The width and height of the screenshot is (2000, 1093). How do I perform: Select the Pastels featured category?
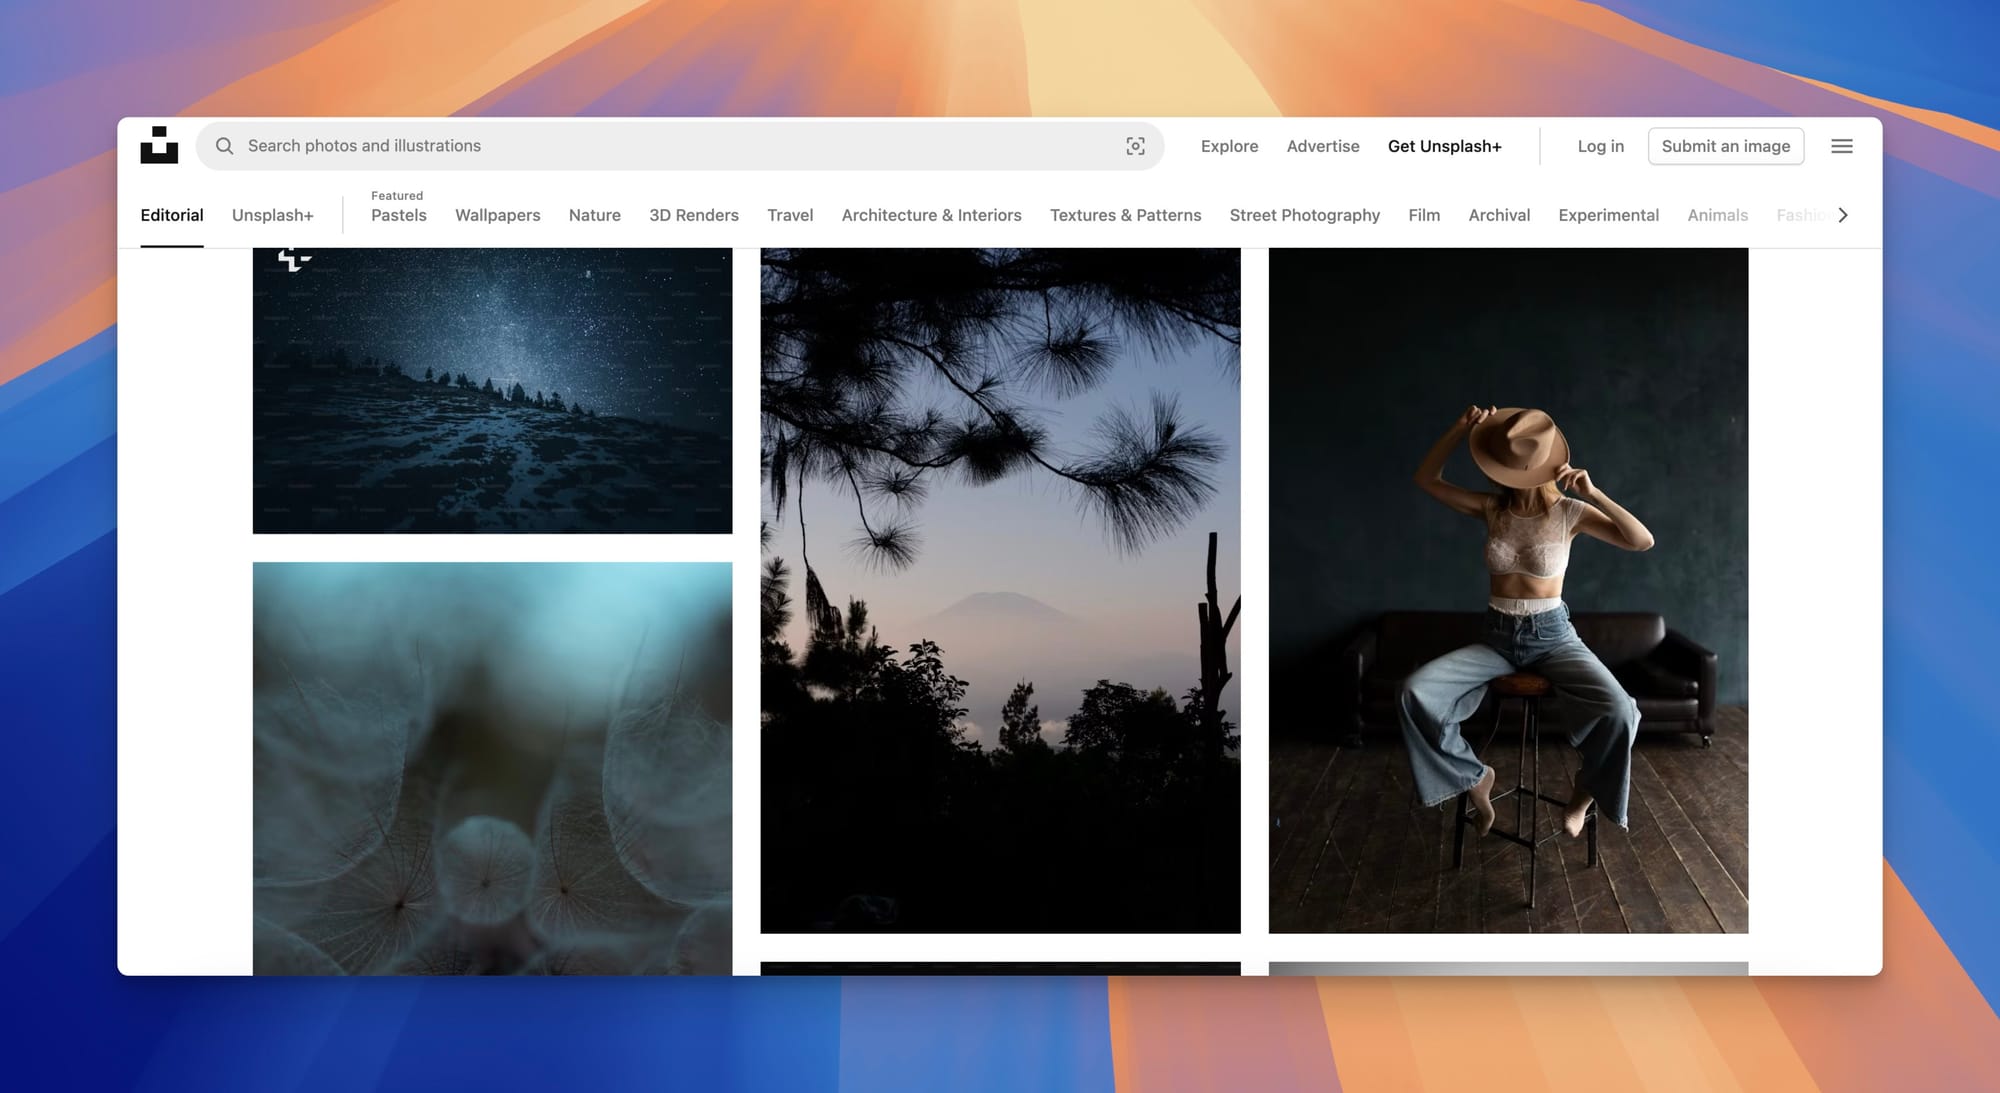pyautogui.click(x=398, y=215)
